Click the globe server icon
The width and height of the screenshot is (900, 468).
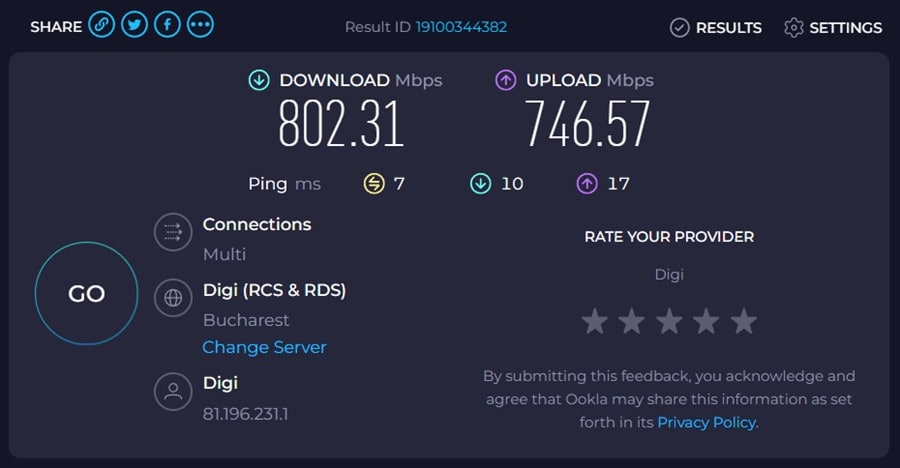(x=173, y=297)
